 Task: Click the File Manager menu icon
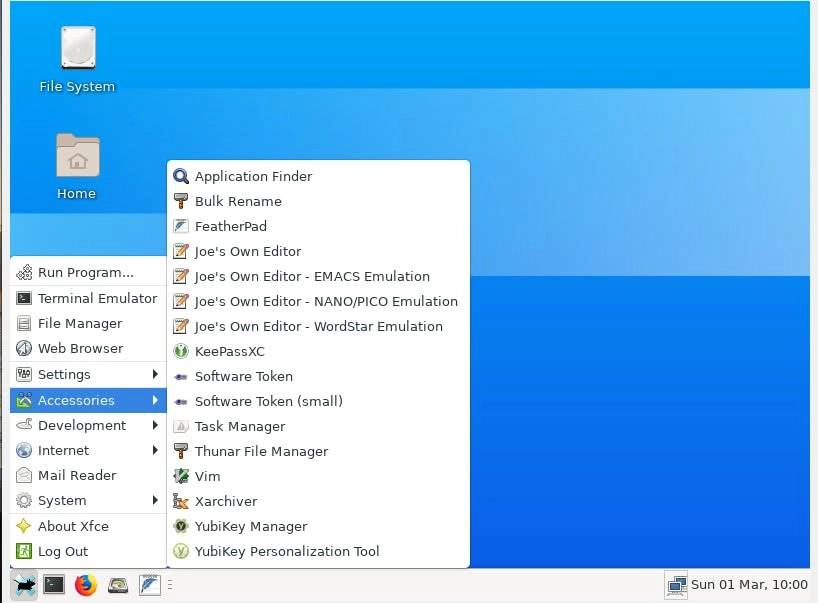click(x=24, y=323)
